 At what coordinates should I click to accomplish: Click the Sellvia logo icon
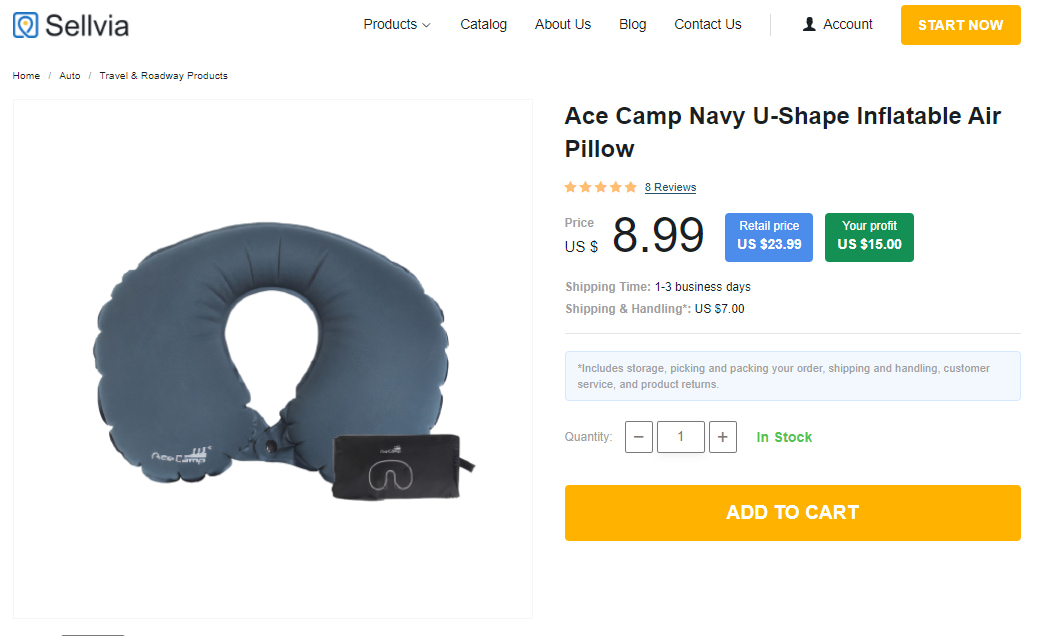(26, 25)
